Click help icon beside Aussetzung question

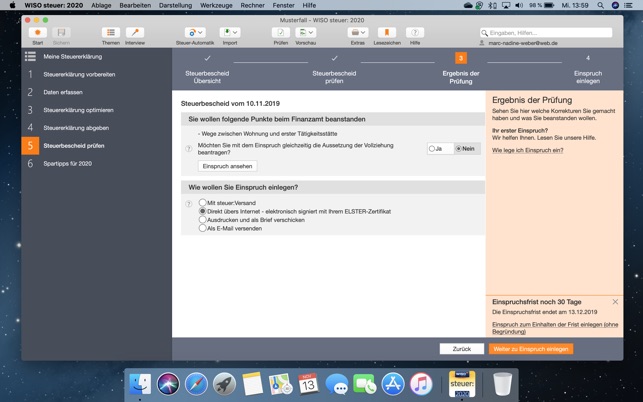(189, 149)
